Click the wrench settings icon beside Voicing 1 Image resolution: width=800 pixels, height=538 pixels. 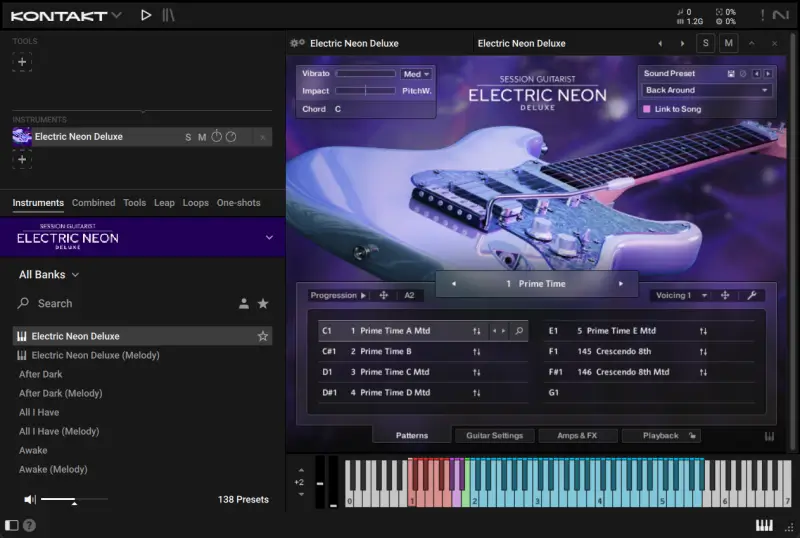[x=752, y=295]
